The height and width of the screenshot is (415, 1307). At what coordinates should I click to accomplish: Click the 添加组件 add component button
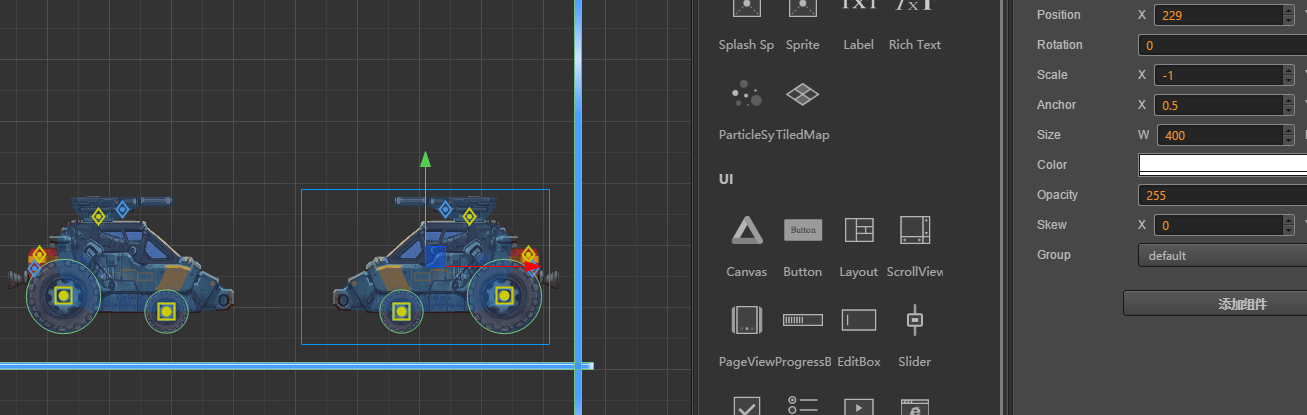(1215, 303)
